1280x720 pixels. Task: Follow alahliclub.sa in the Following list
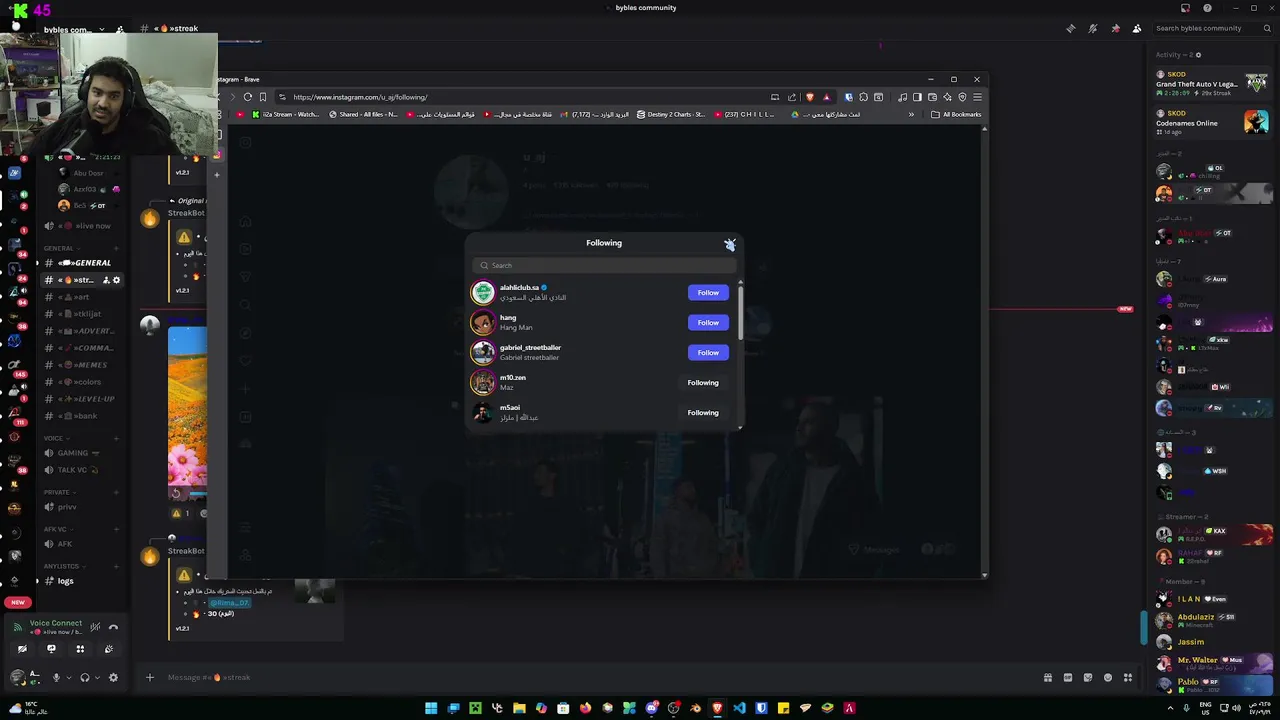coord(708,292)
